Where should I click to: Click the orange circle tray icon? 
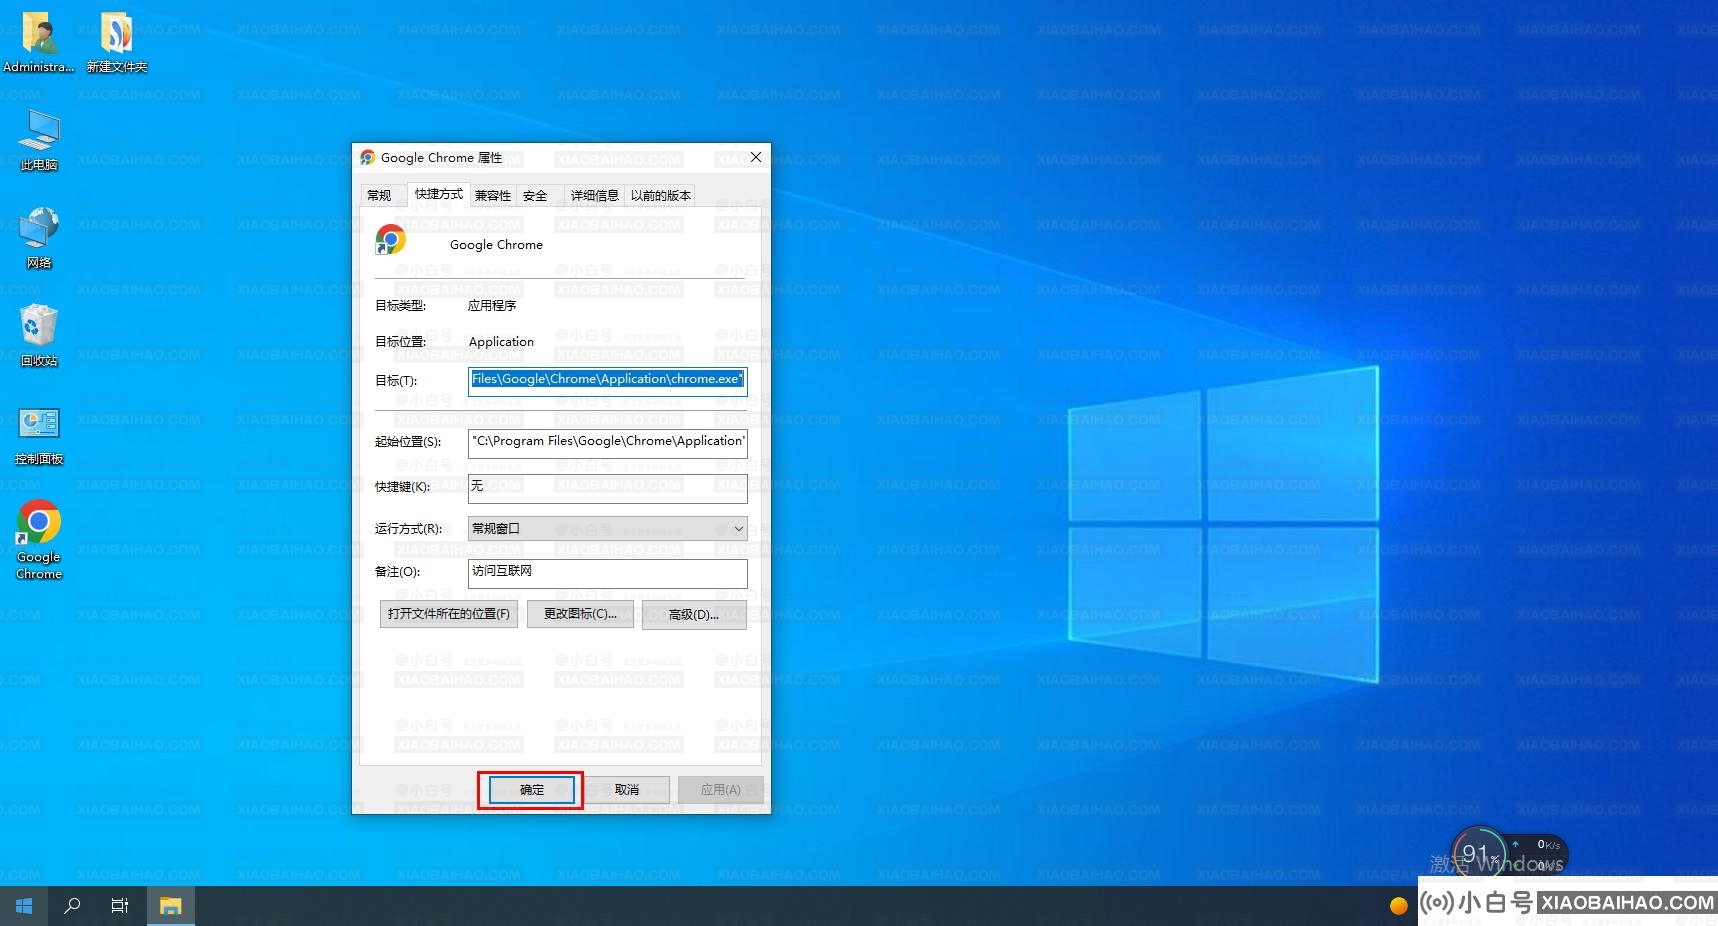pos(1399,906)
